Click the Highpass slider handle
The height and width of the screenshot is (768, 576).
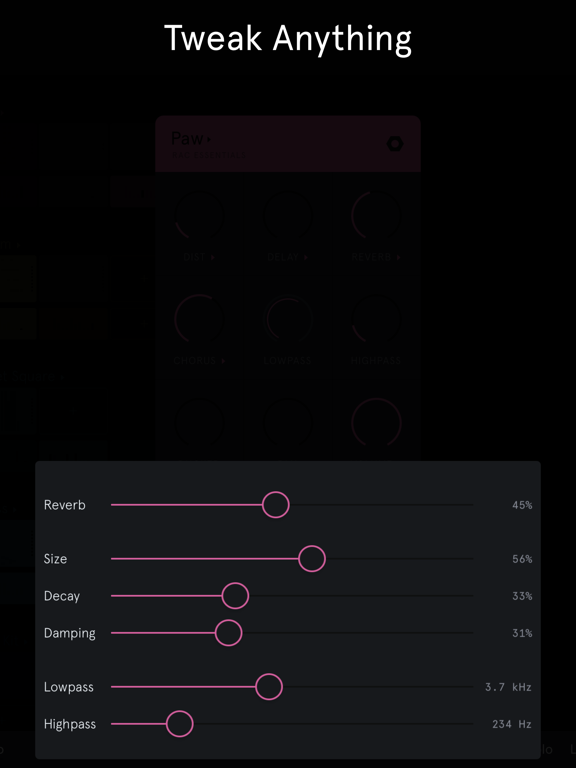point(180,724)
